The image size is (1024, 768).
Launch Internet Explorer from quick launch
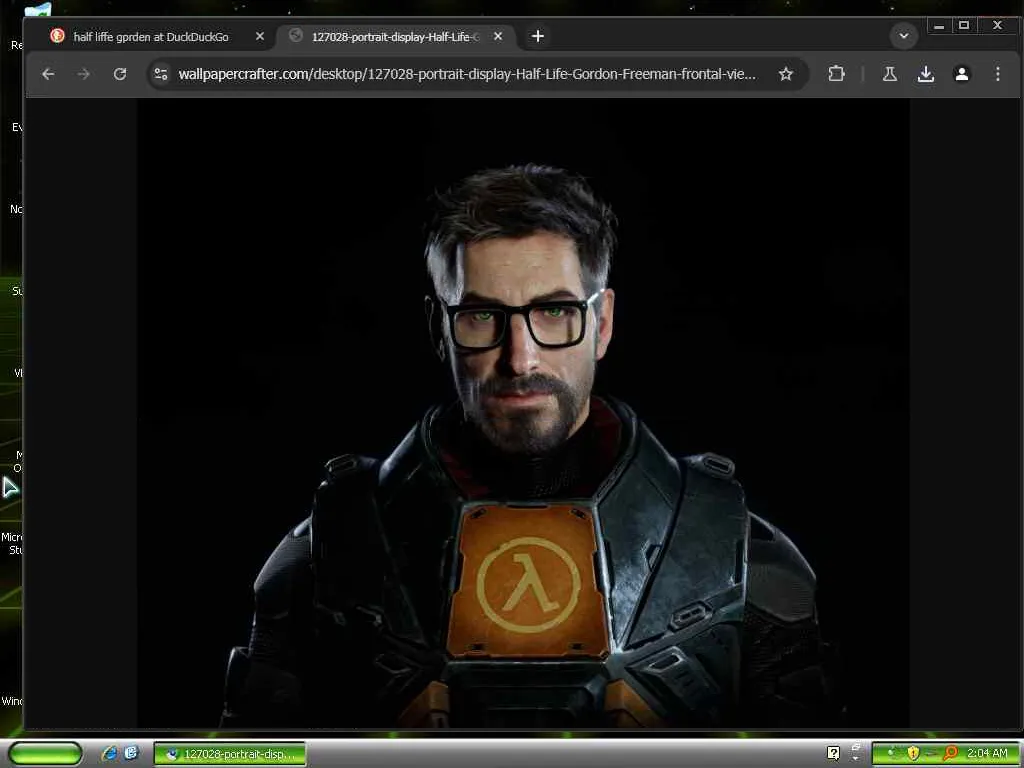(x=109, y=754)
